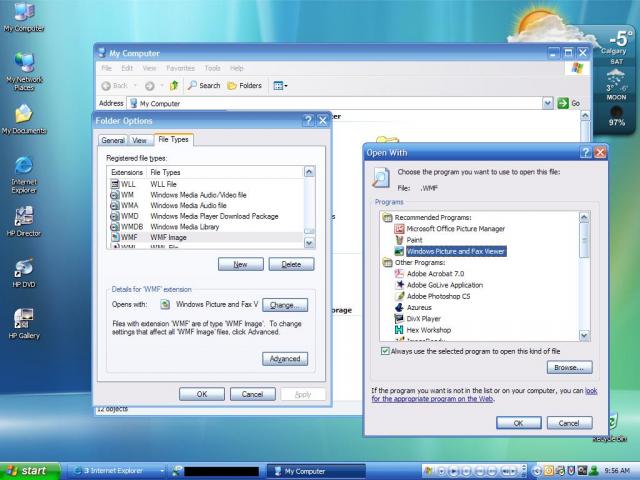The image size is (640, 480).
Task: Click Delete in Folder Options
Action: [291, 264]
